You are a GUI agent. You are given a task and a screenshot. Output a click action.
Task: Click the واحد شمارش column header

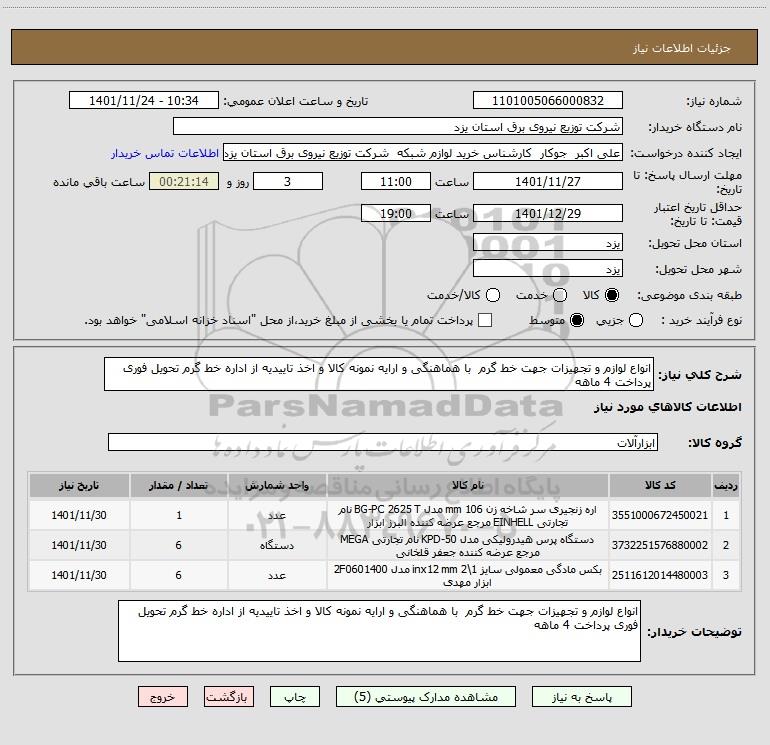(x=277, y=486)
